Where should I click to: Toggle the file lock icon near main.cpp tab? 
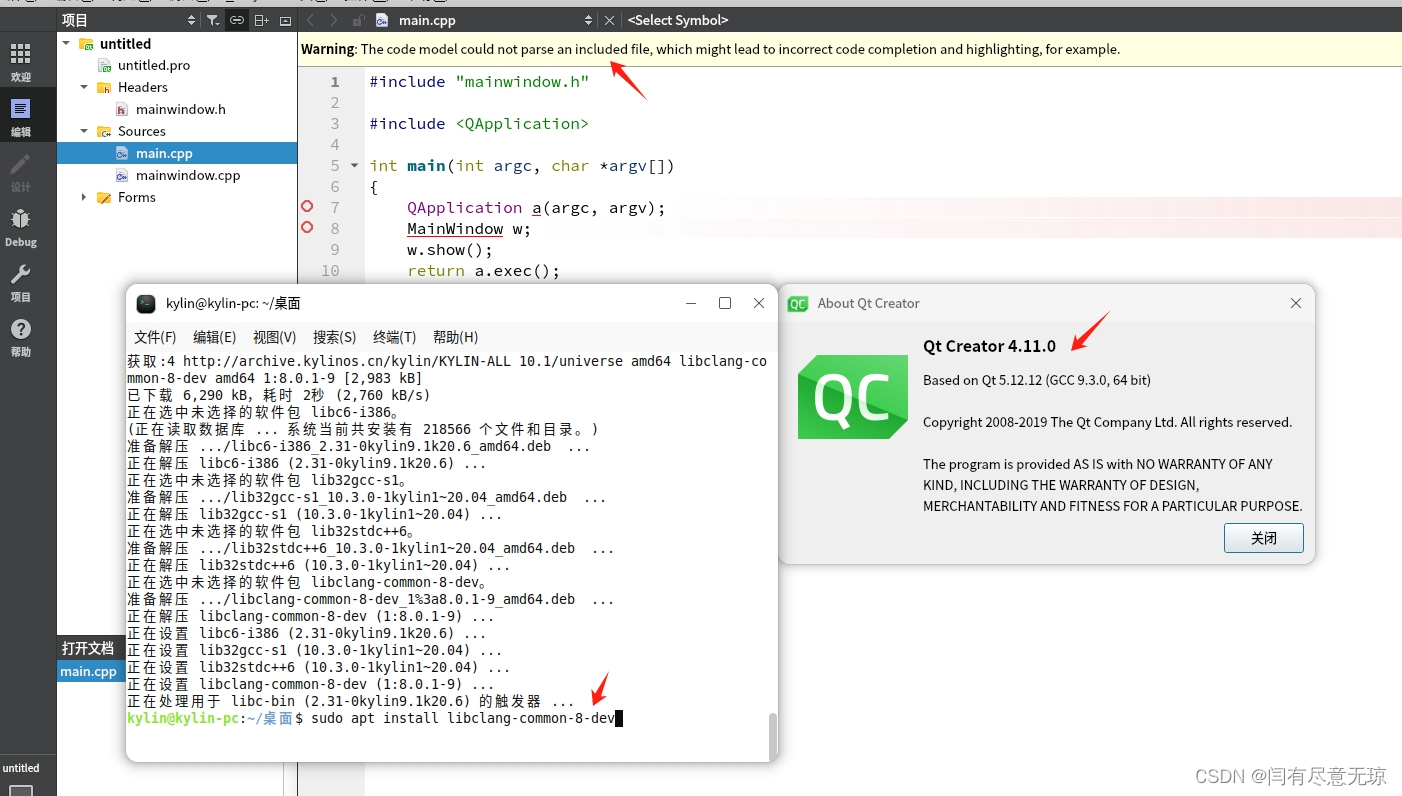click(x=357, y=19)
